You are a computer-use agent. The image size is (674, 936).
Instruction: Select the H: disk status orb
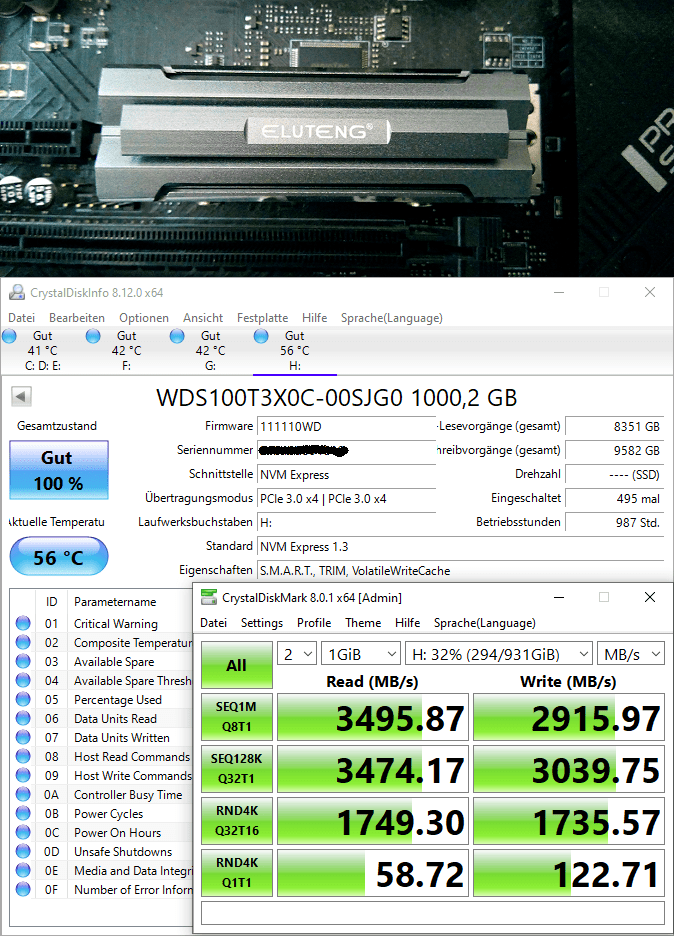(261, 336)
